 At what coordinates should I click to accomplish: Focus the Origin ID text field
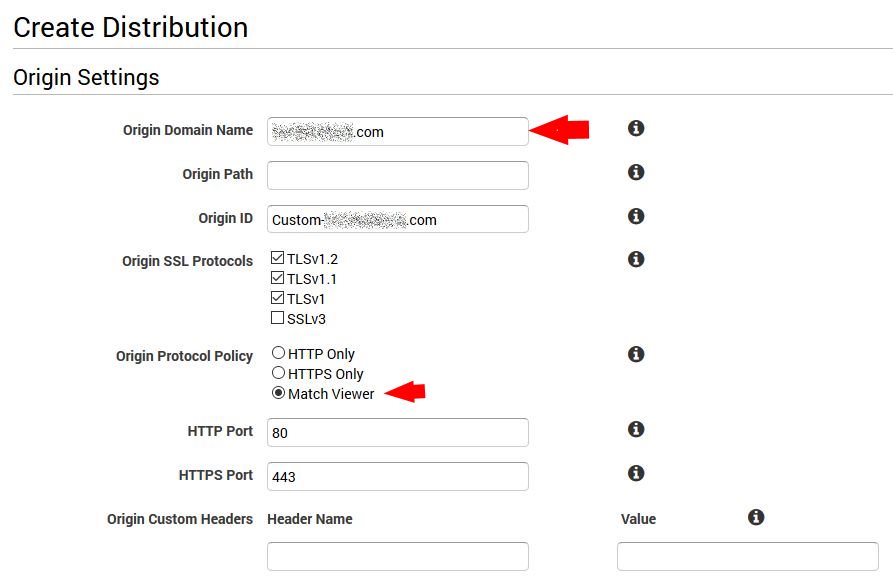coord(398,219)
